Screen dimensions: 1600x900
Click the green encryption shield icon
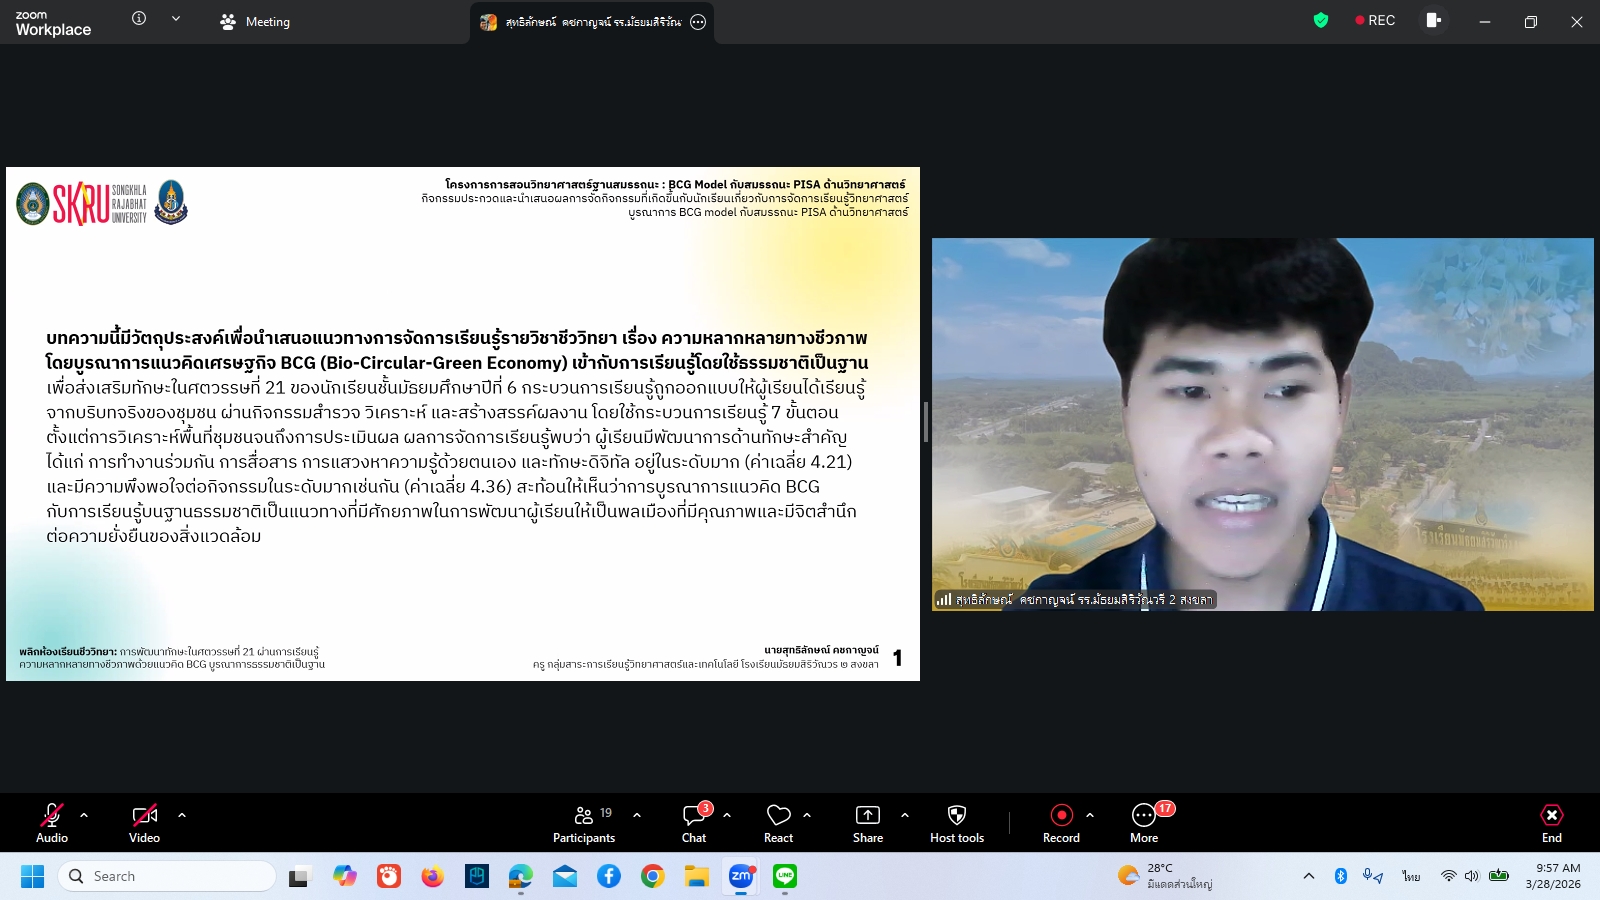pyautogui.click(x=1321, y=21)
